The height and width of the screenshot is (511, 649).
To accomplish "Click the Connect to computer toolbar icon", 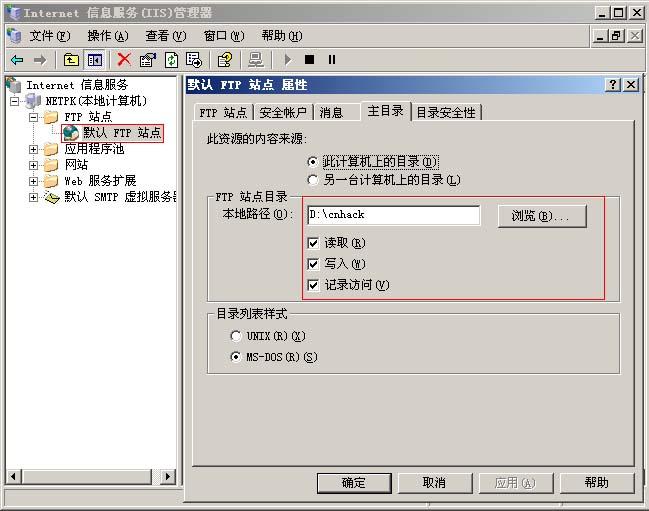I will (256, 60).
